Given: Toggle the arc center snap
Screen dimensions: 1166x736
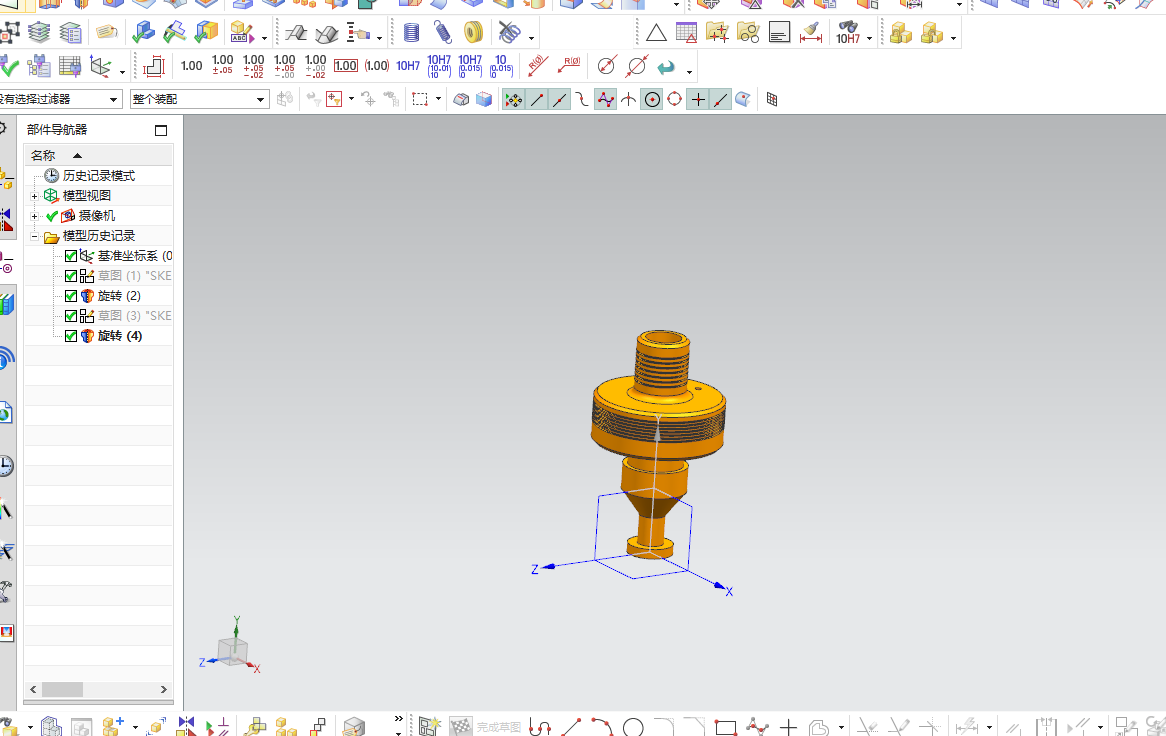Looking at the screenshot, I should coord(652,100).
